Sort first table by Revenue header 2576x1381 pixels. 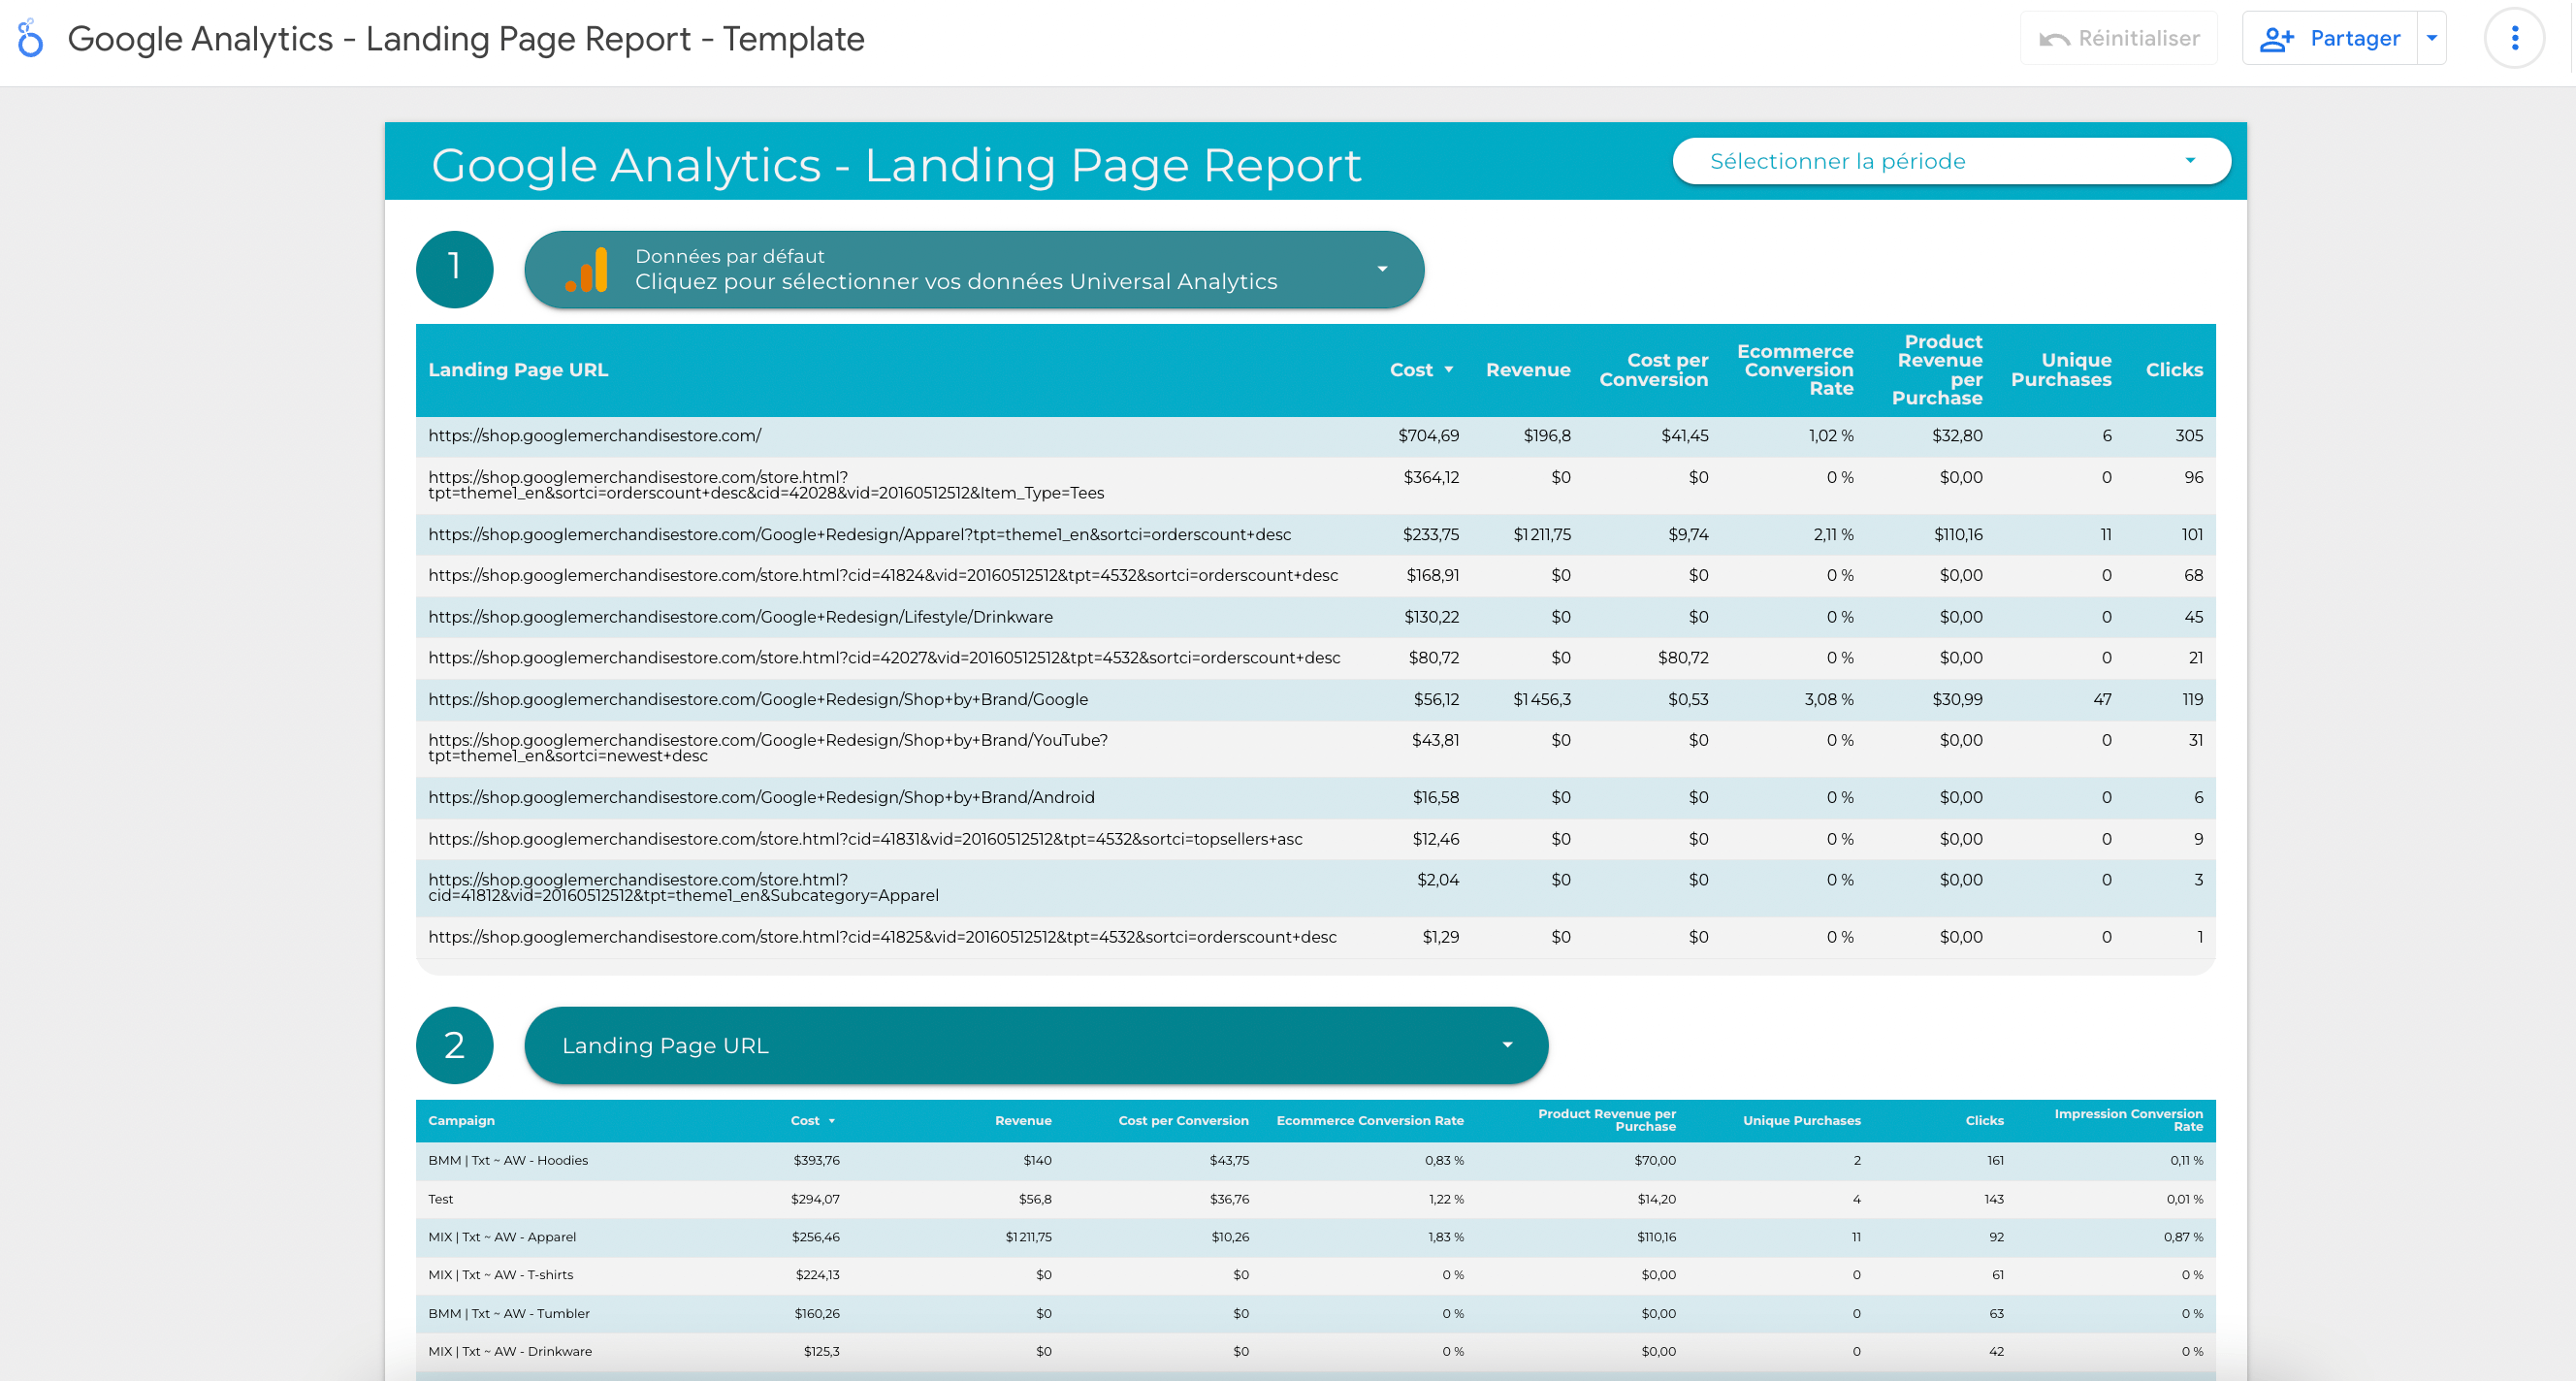click(x=1528, y=370)
